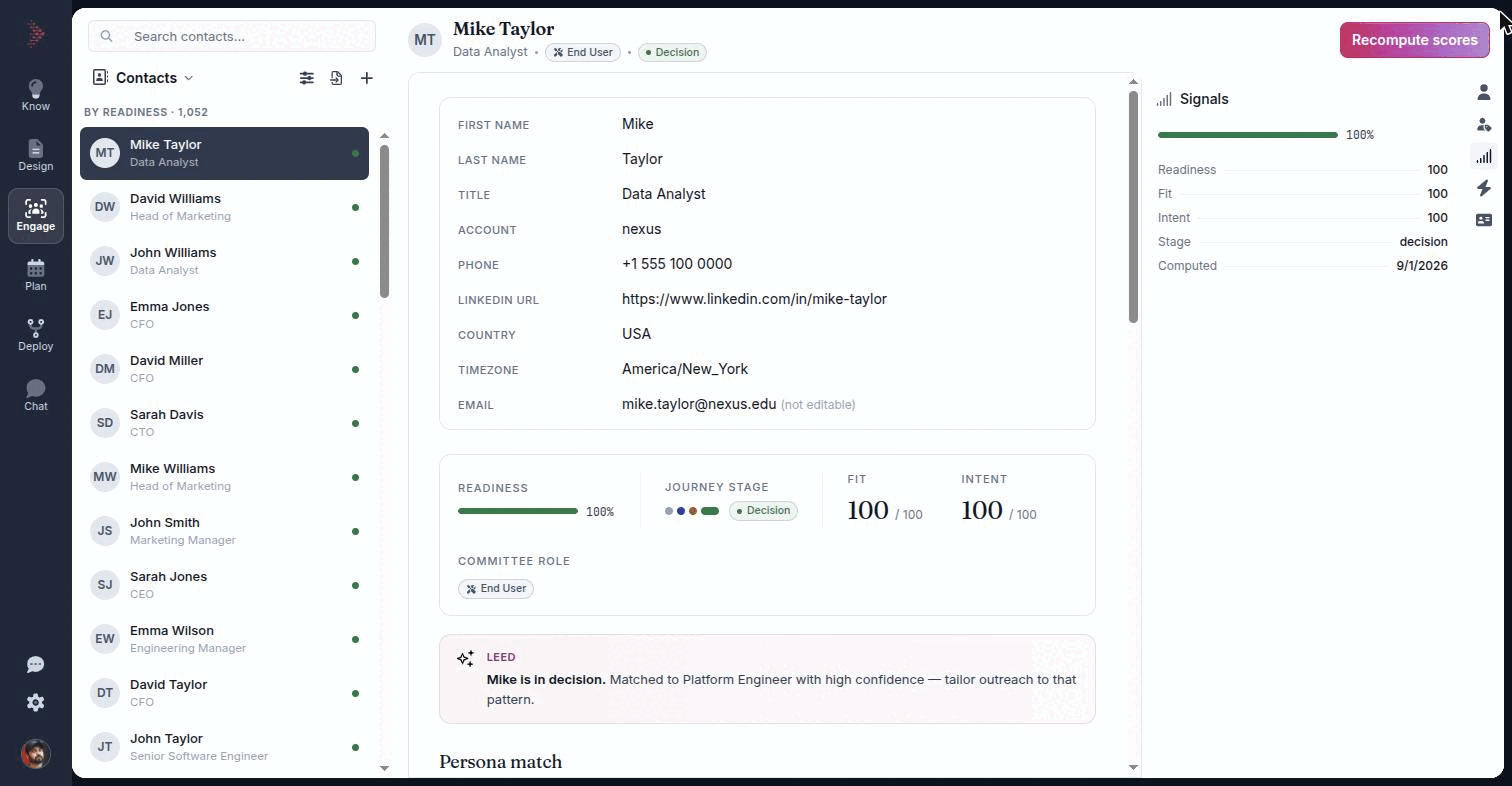
Task: Open contact list filter options icon
Action: click(x=307, y=78)
